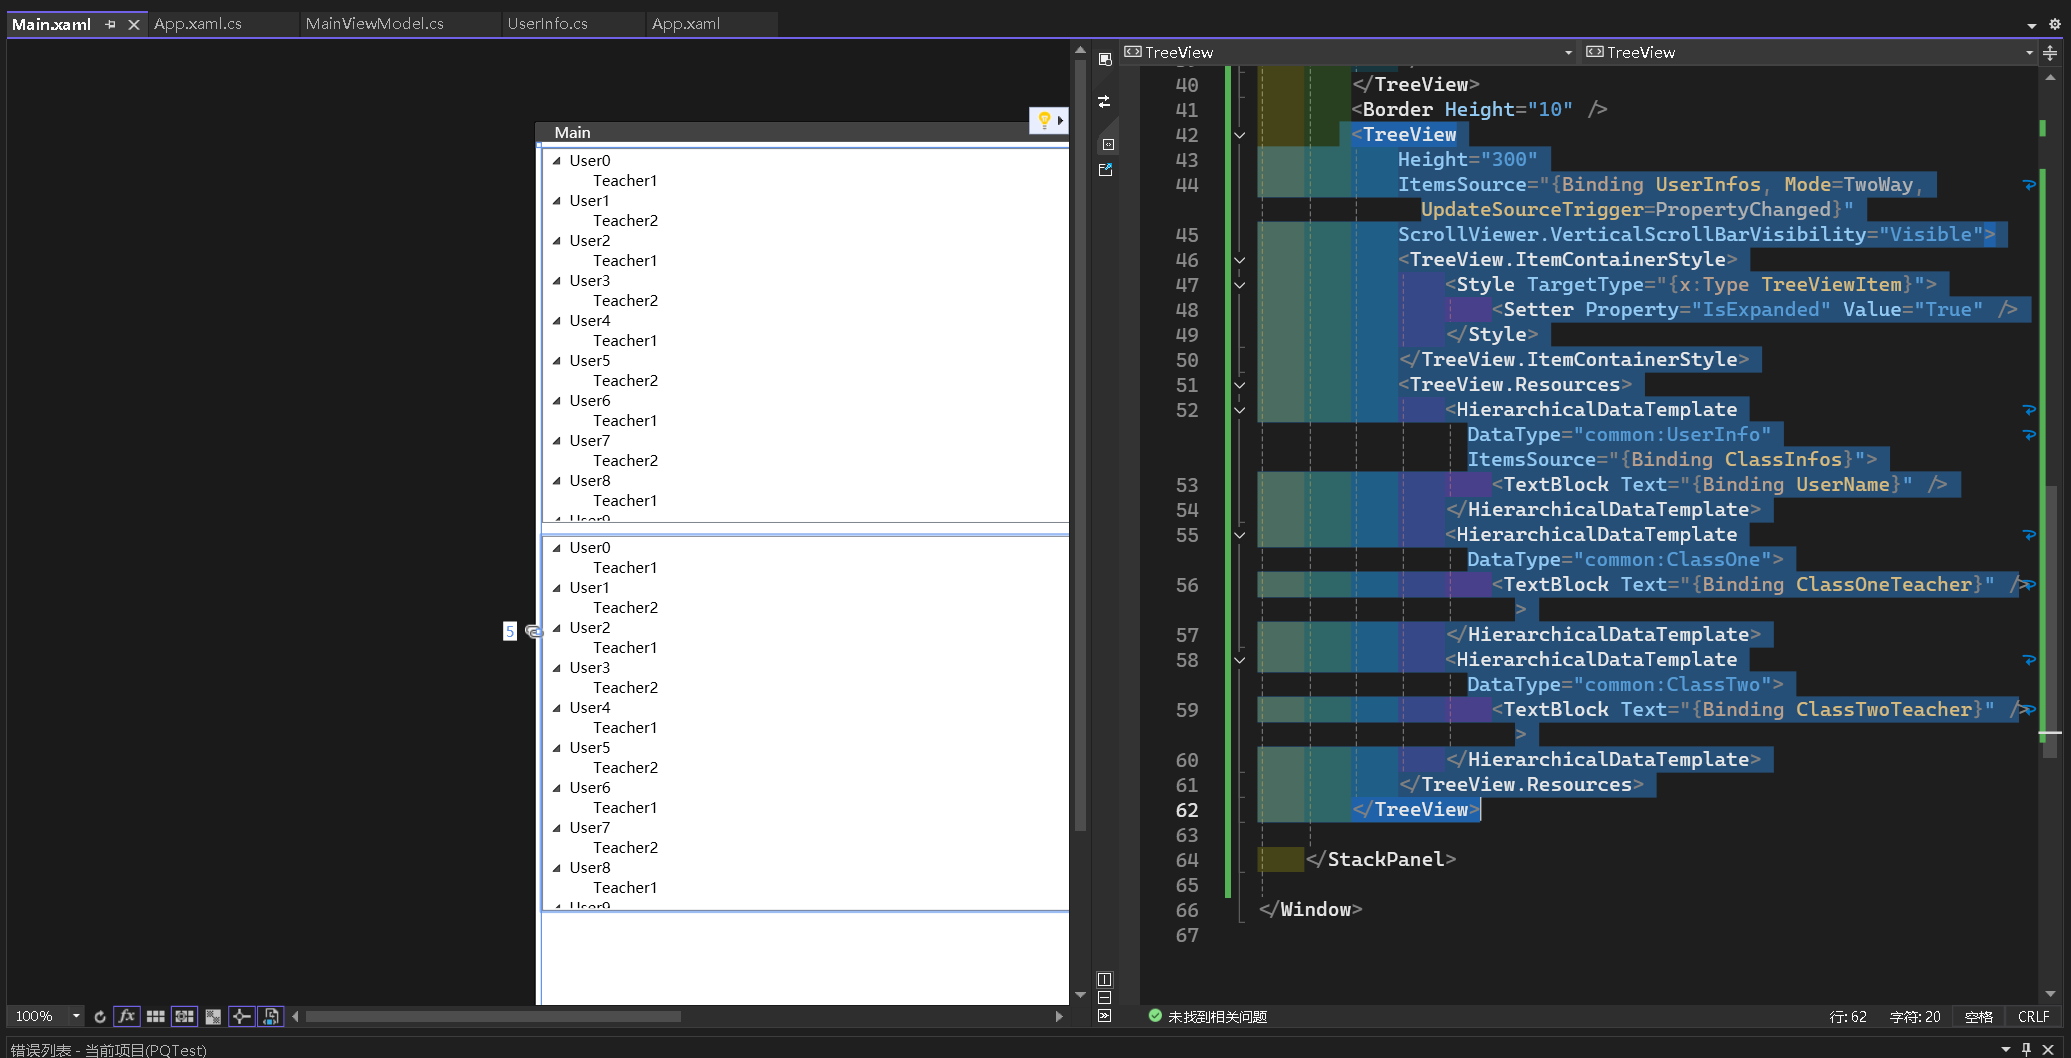Click the CRLF line ending indicator
Image resolution: width=2071 pixels, height=1058 pixels.
(2034, 1016)
